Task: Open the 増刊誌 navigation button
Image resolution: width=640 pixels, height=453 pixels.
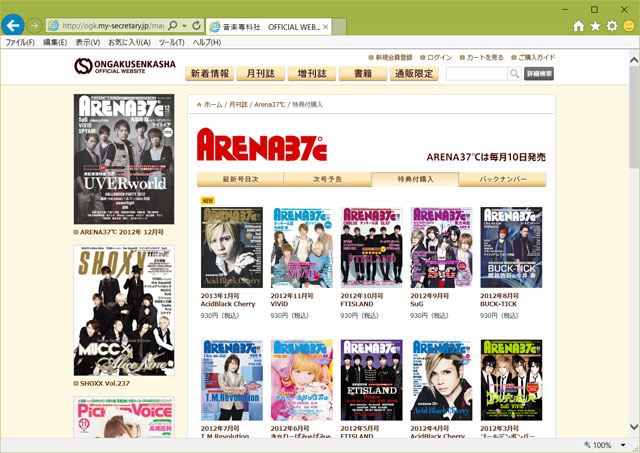Action: pos(312,73)
